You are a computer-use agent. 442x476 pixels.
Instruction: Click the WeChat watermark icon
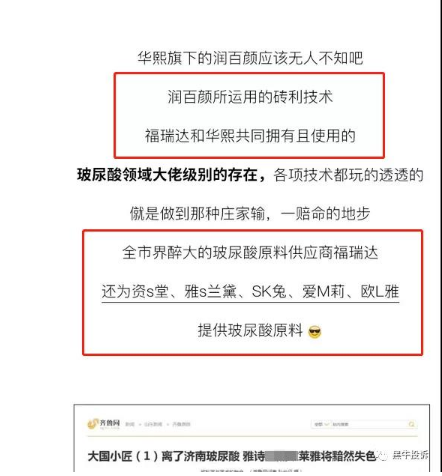coord(383,455)
